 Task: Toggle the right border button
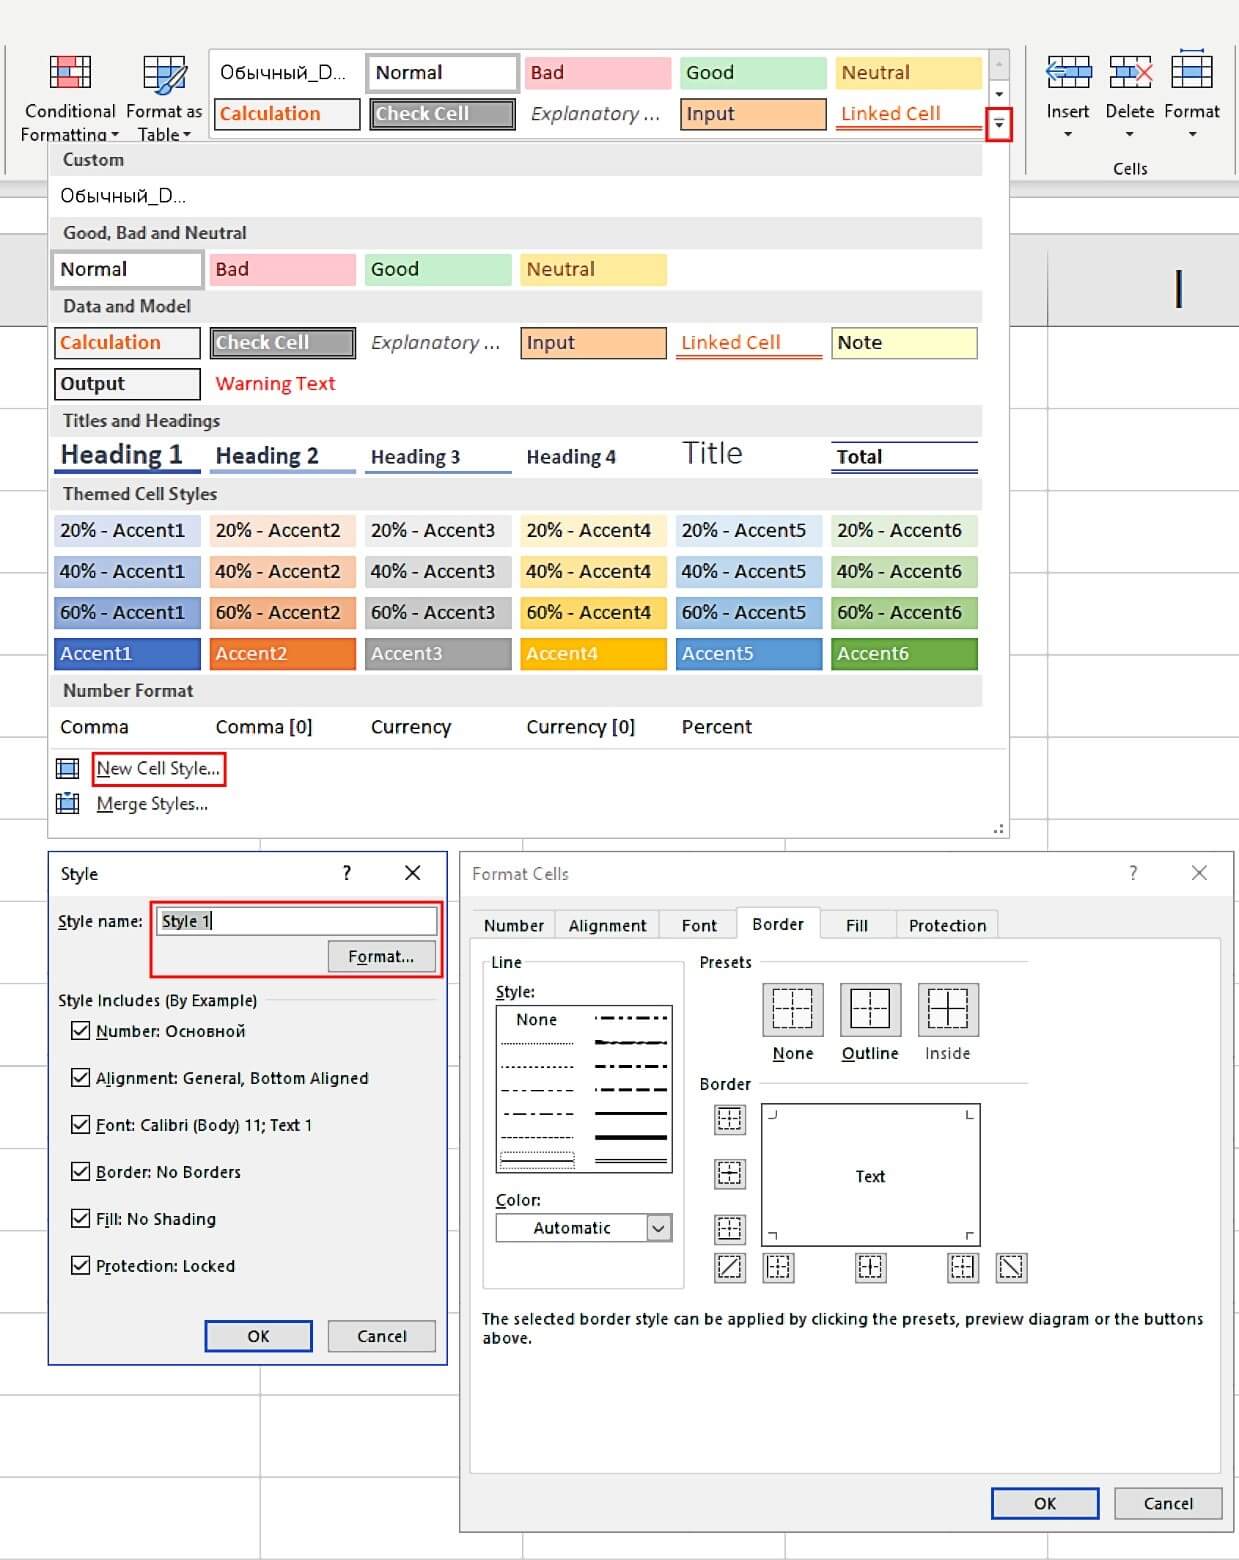coord(962,1267)
